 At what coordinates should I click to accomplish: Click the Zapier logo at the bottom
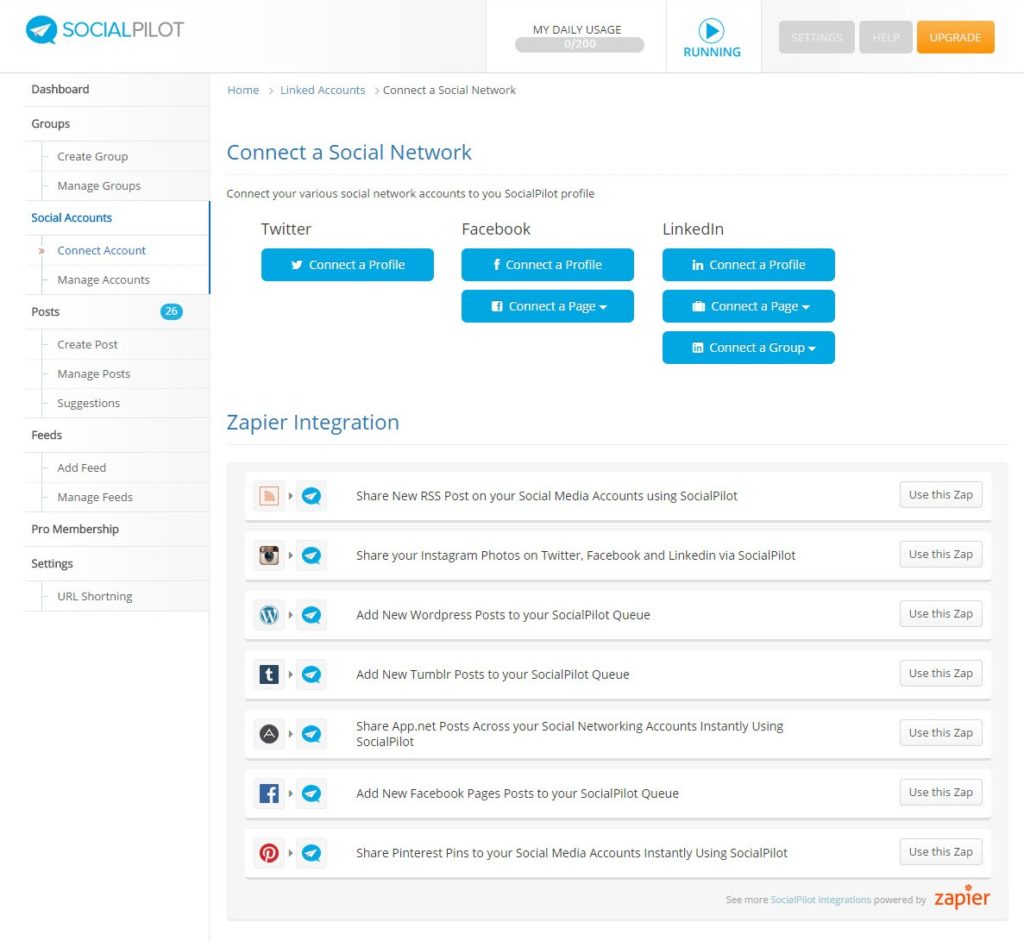pos(961,897)
